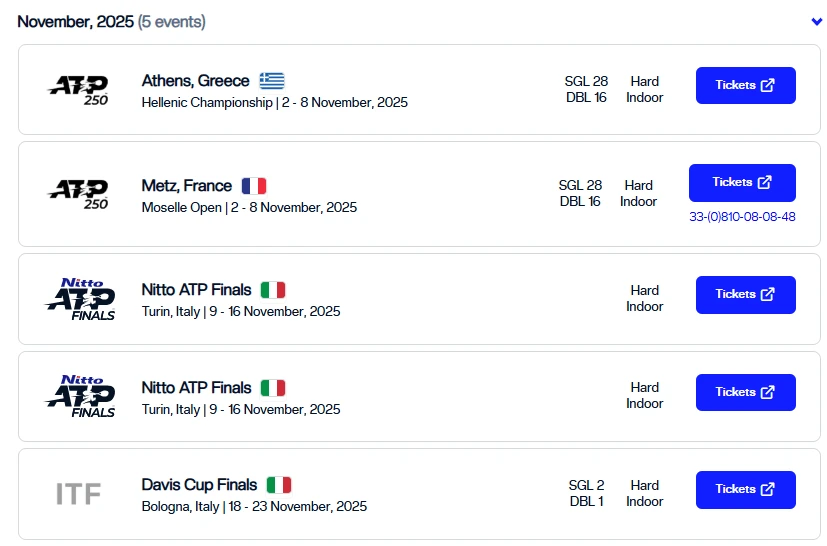
Task: Click the Greek flag beside Athens
Action: tap(272, 81)
